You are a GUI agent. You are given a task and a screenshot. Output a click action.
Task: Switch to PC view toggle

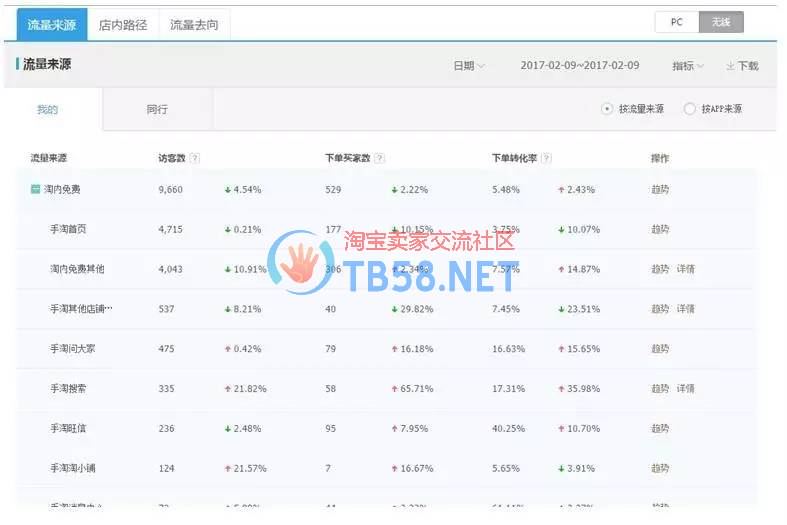[677, 22]
